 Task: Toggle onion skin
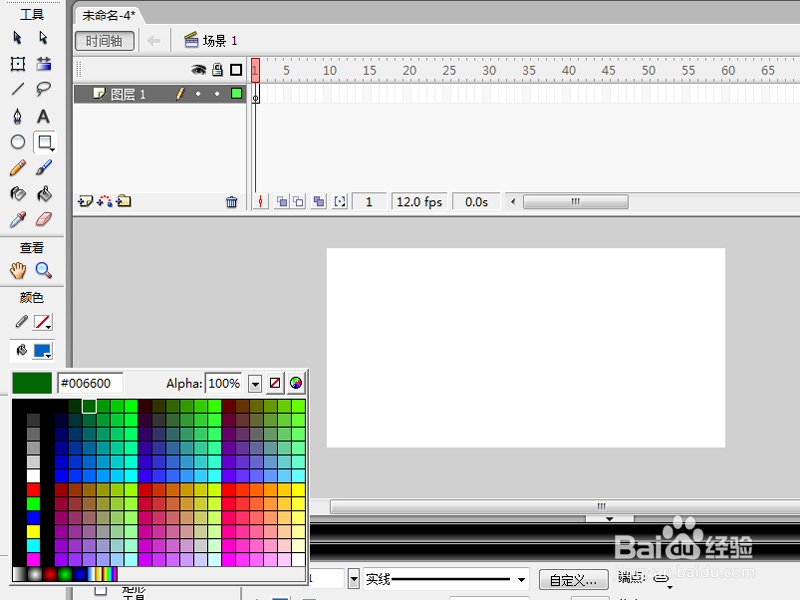coord(282,202)
